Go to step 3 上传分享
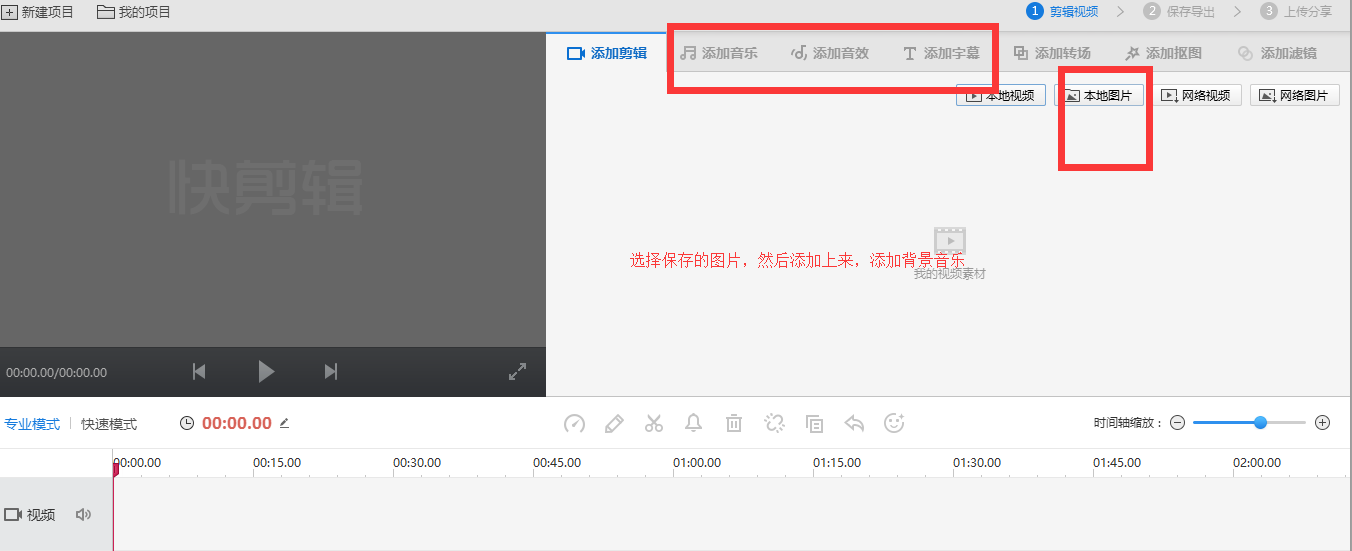Screen dimensions: 1352x551 1297,11
